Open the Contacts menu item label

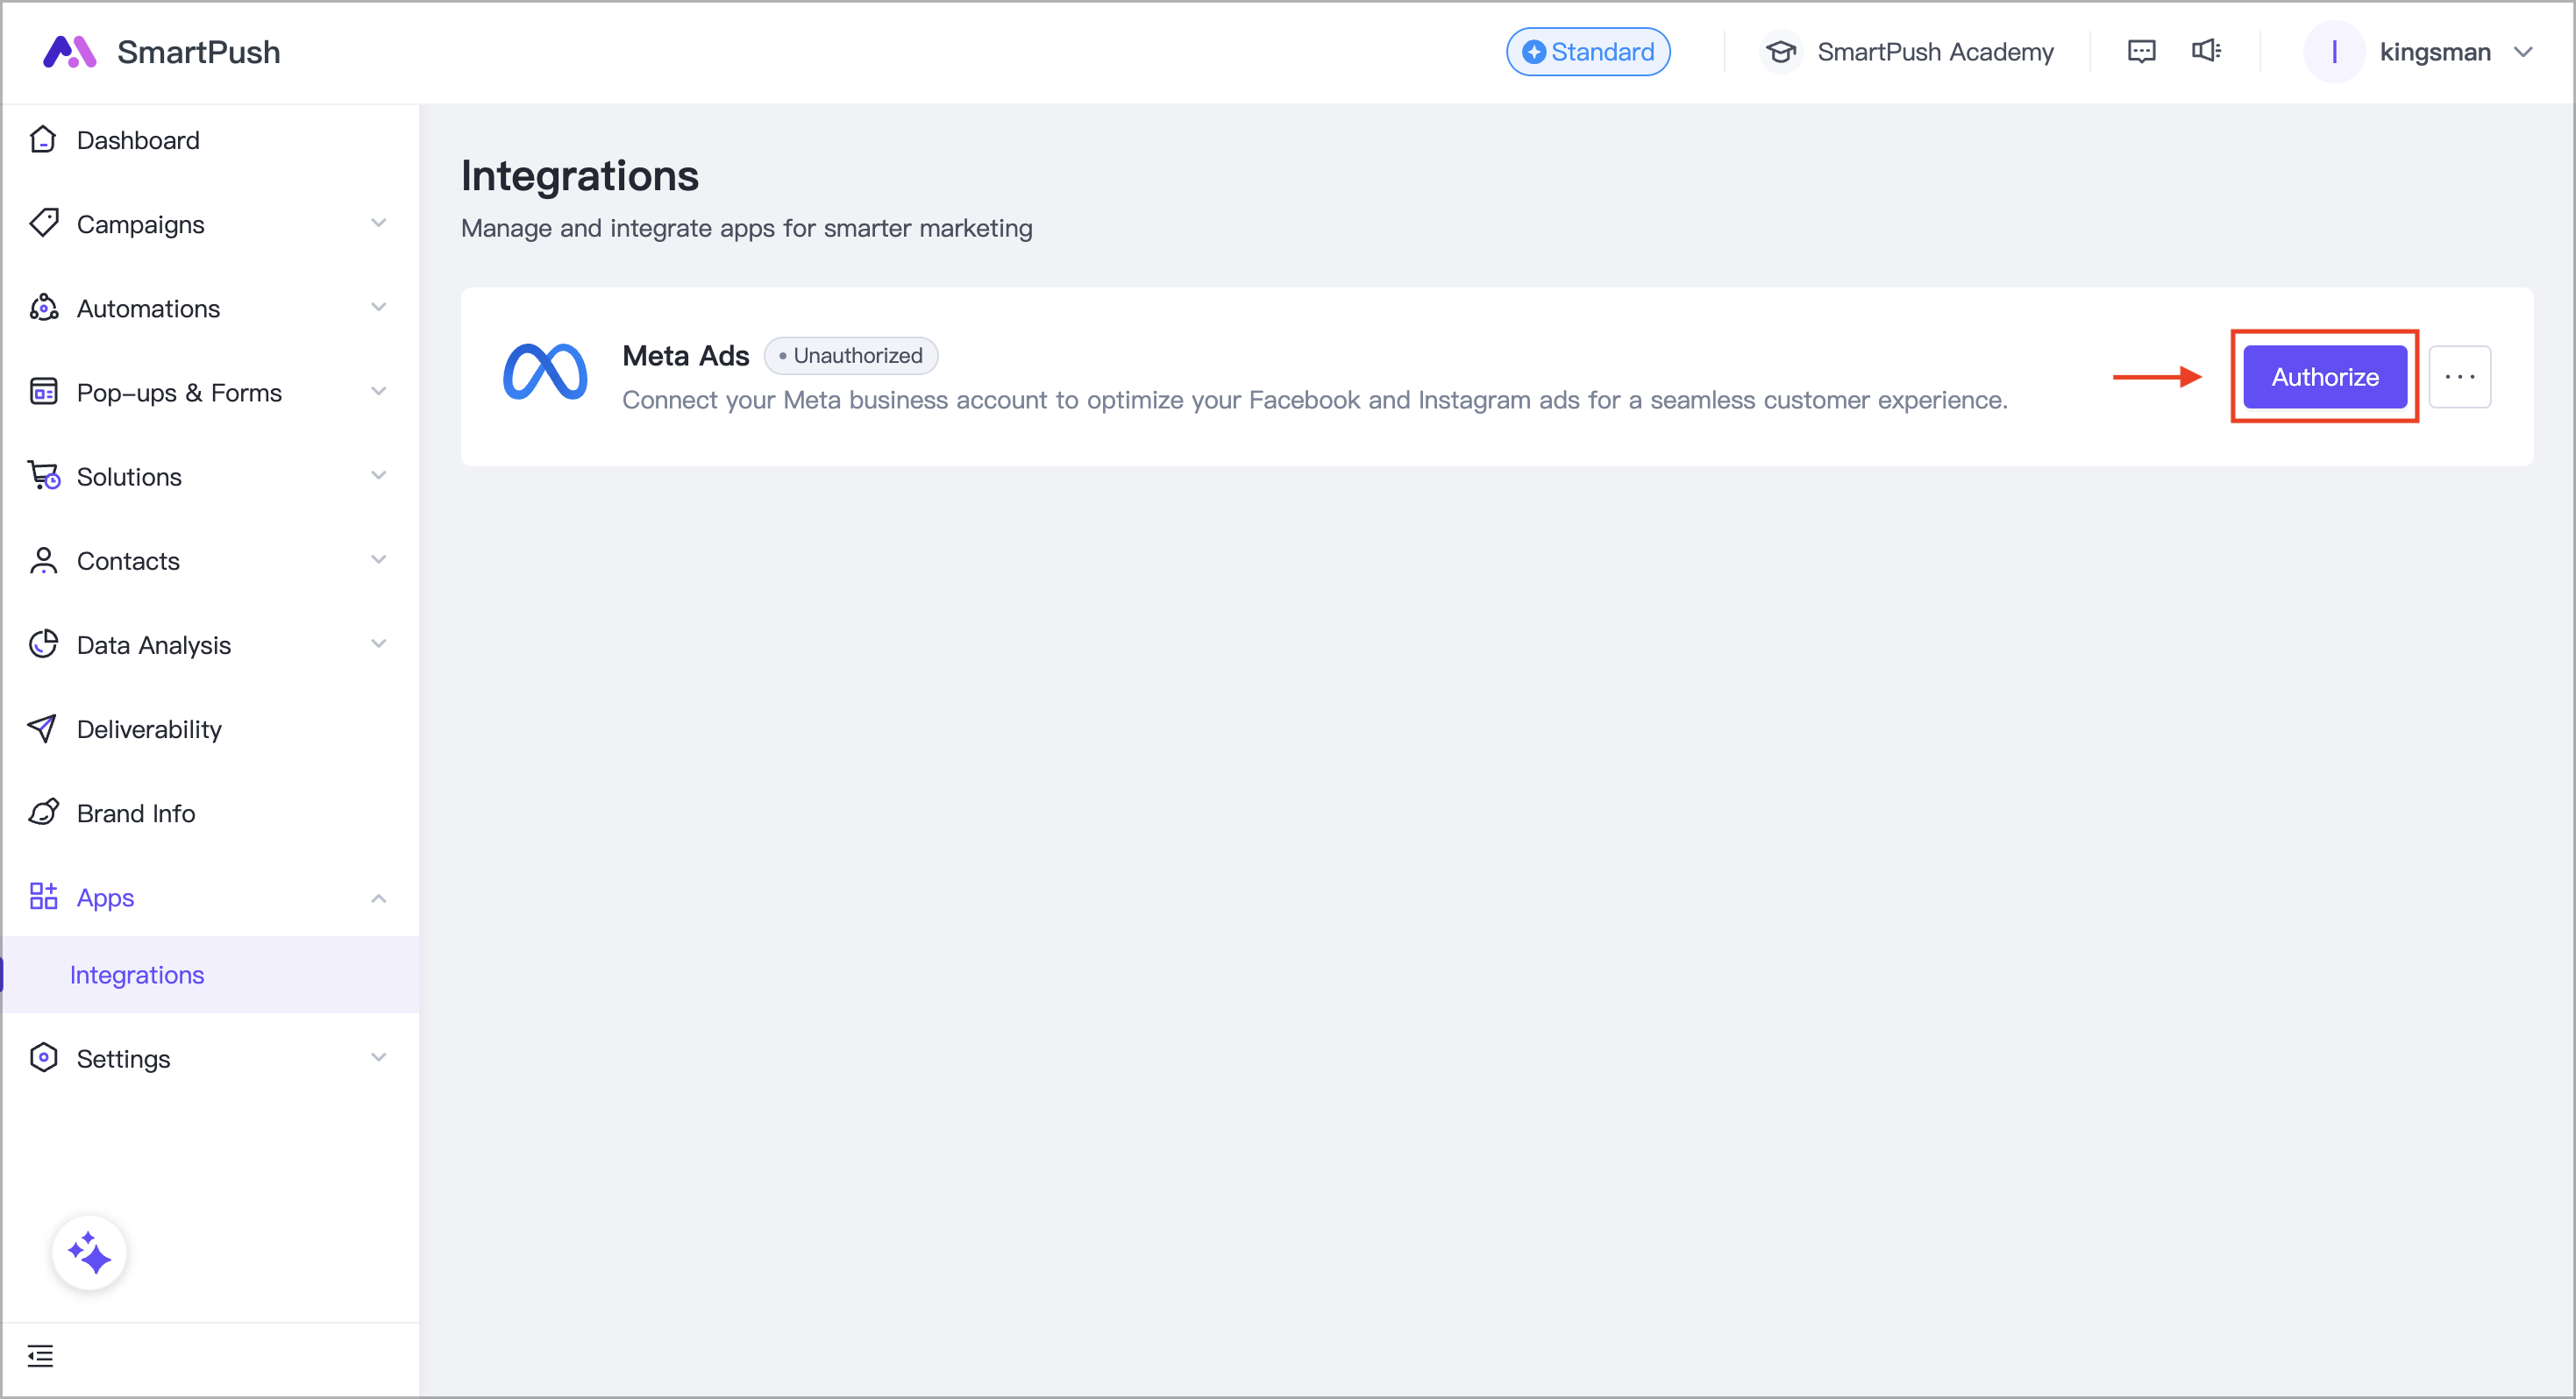(128, 561)
